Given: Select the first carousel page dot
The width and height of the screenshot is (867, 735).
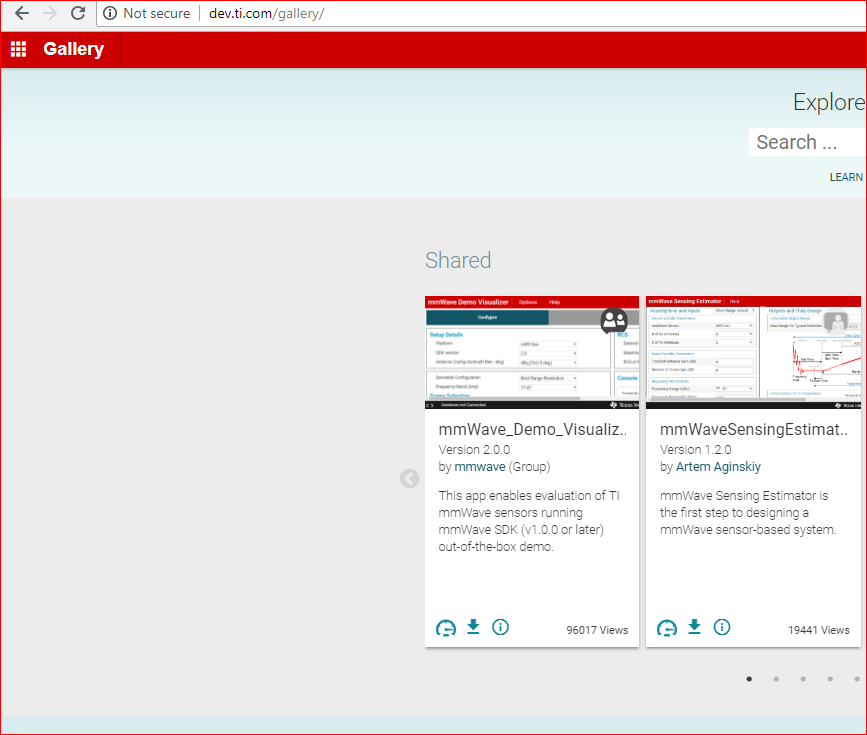Looking at the screenshot, I should pos(749,679).
